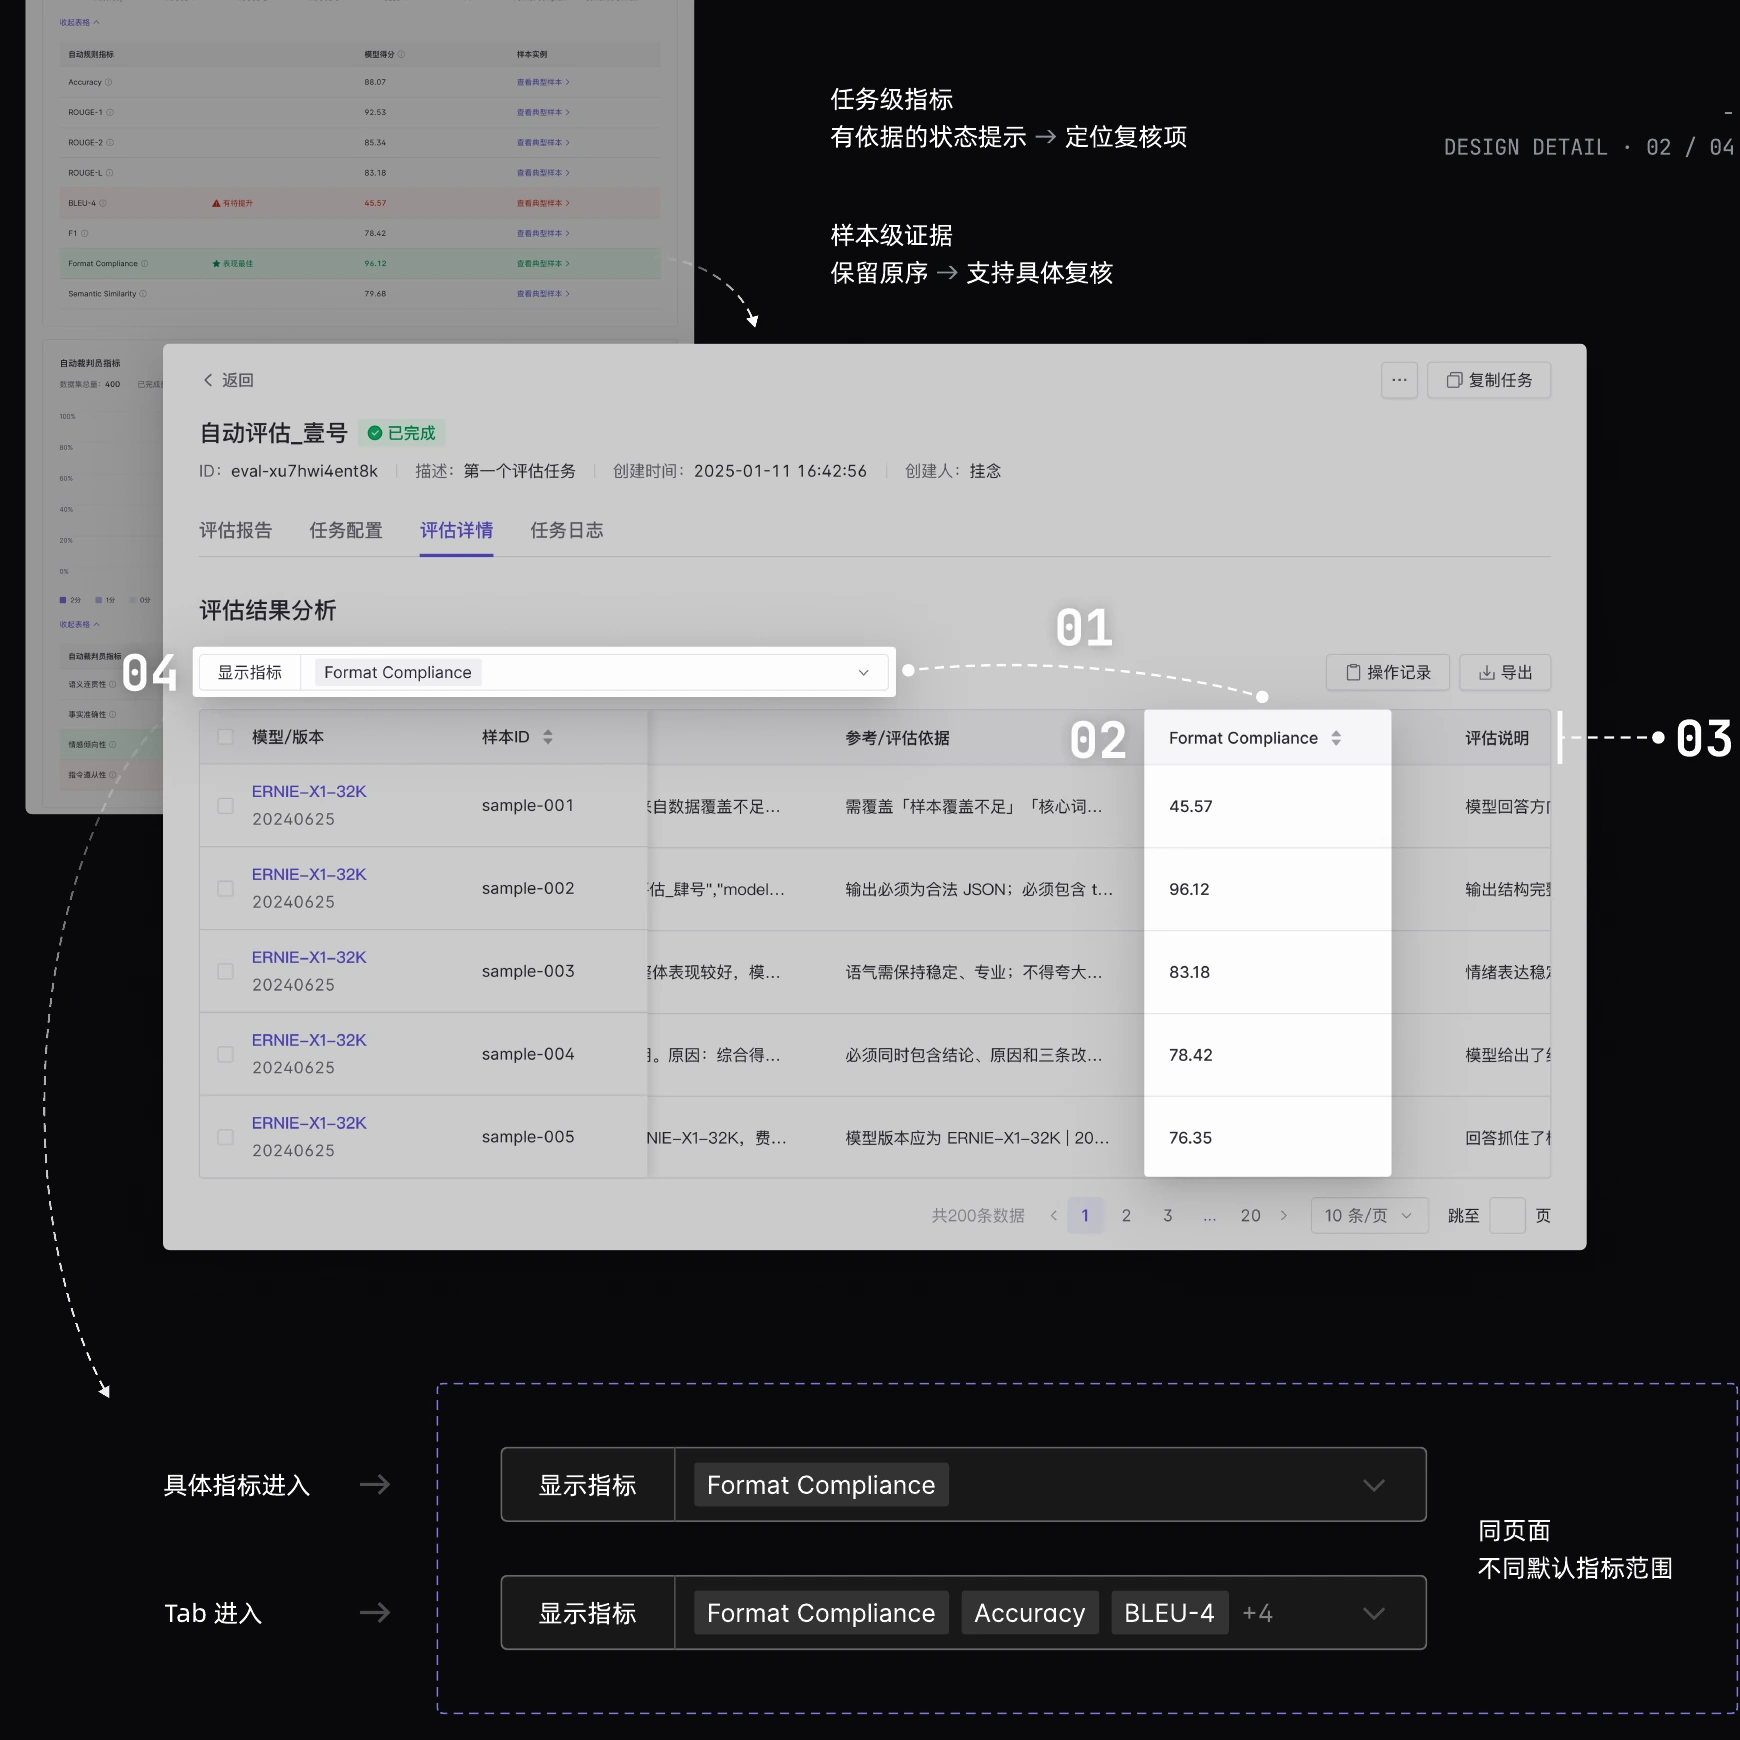
Task: Open ERNIE-X1-32K link in sample-003 row
Action: (309, 957)
